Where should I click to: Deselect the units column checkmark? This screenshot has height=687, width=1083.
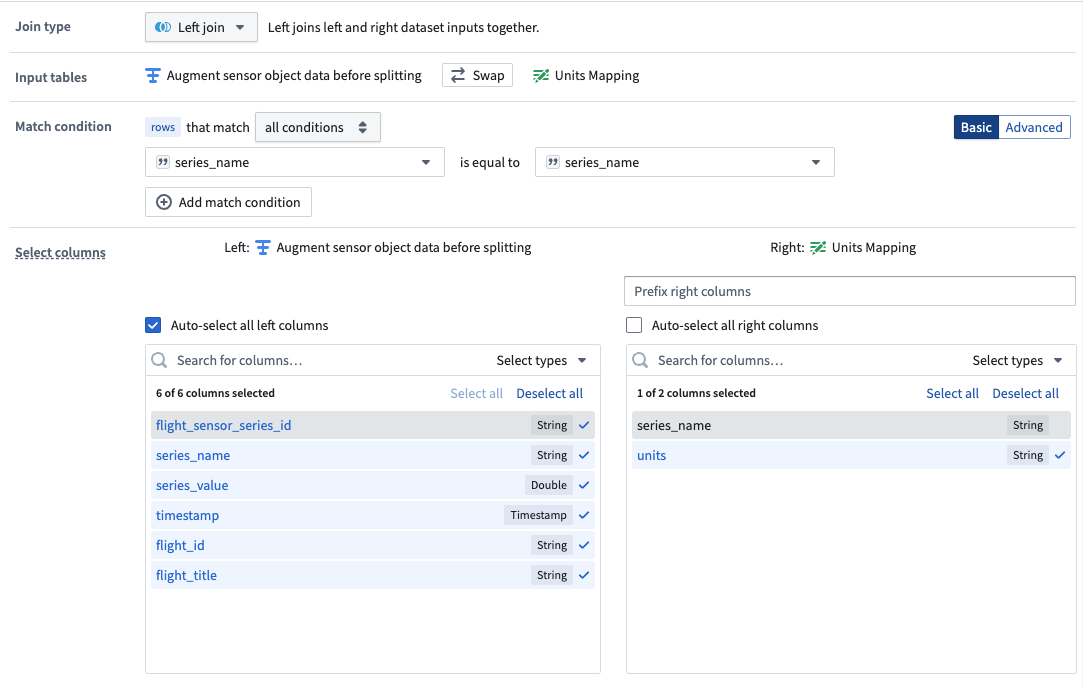[1060, 455]
